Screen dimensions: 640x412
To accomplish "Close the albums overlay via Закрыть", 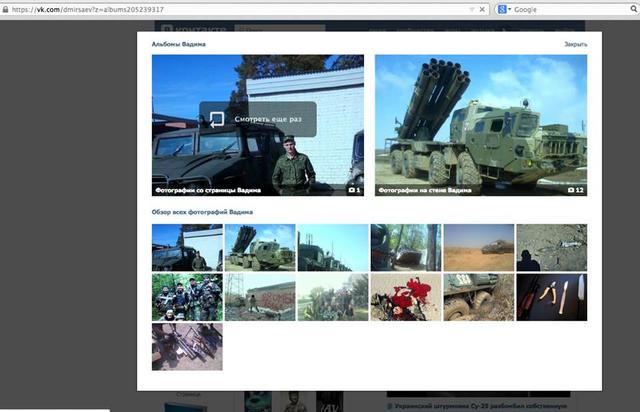I will pyautogui.click(x=575, y=45).
